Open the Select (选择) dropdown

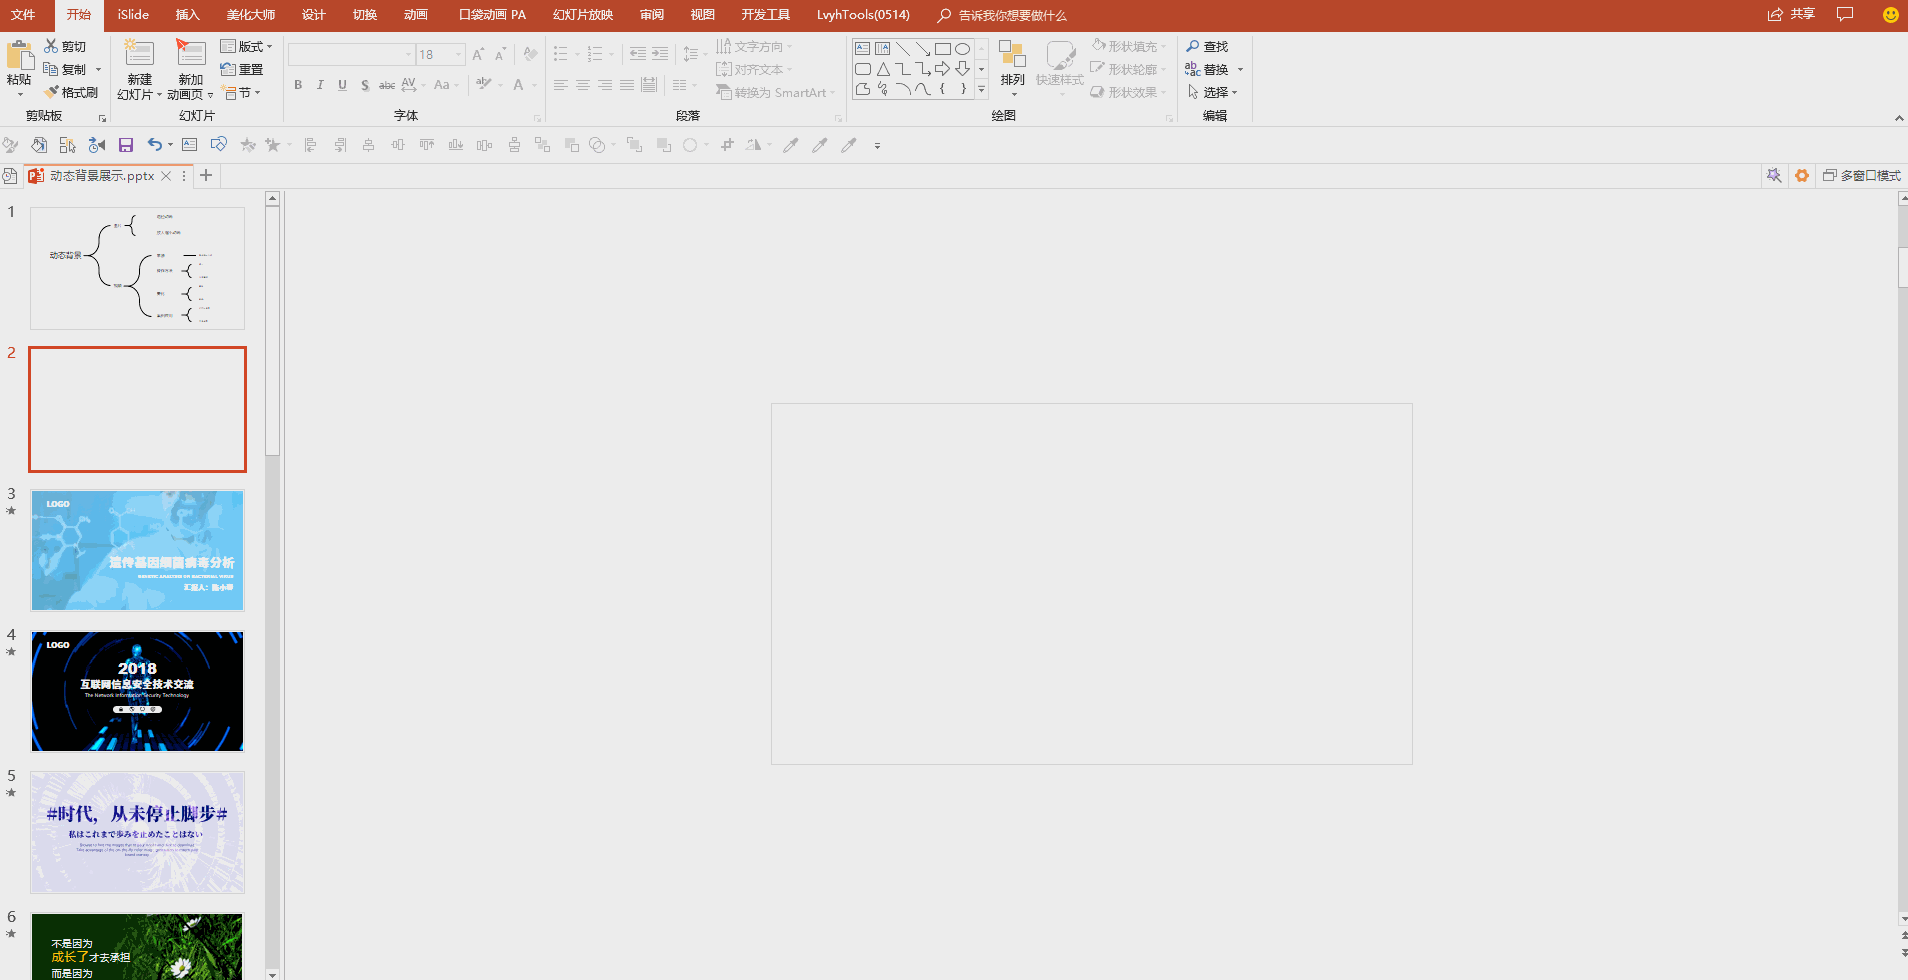1212,92
